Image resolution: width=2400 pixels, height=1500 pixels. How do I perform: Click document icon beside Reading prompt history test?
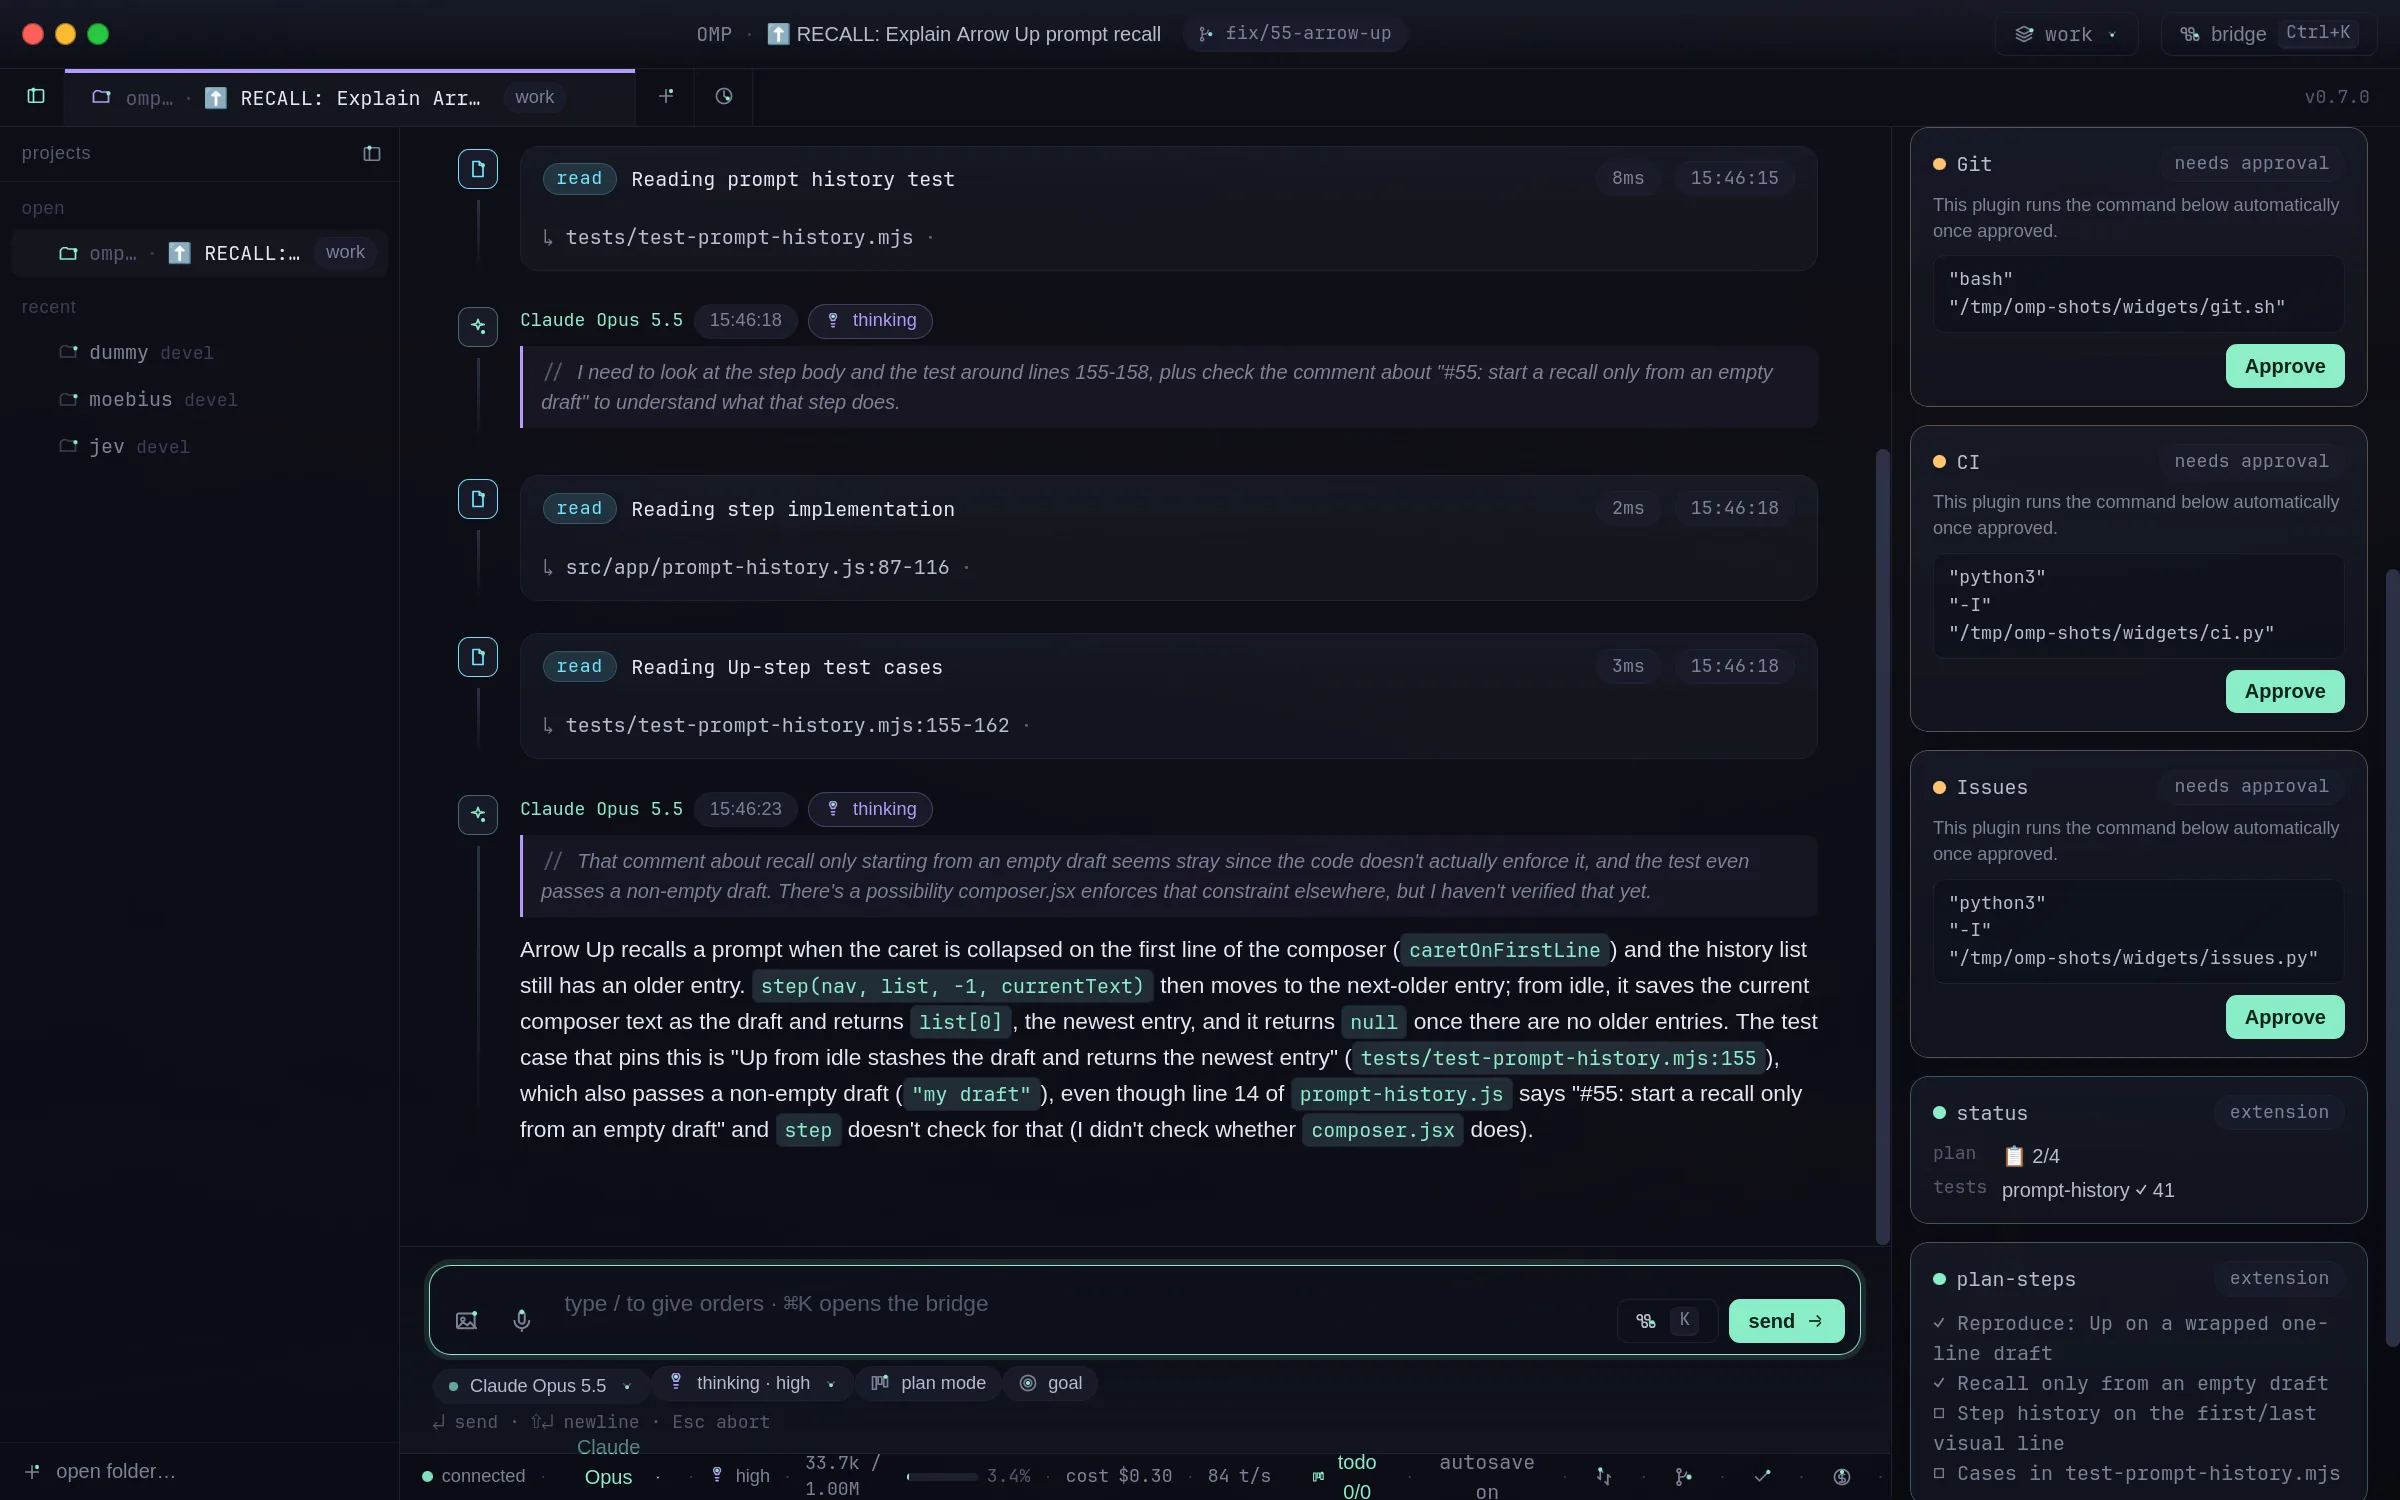(478, 169)
